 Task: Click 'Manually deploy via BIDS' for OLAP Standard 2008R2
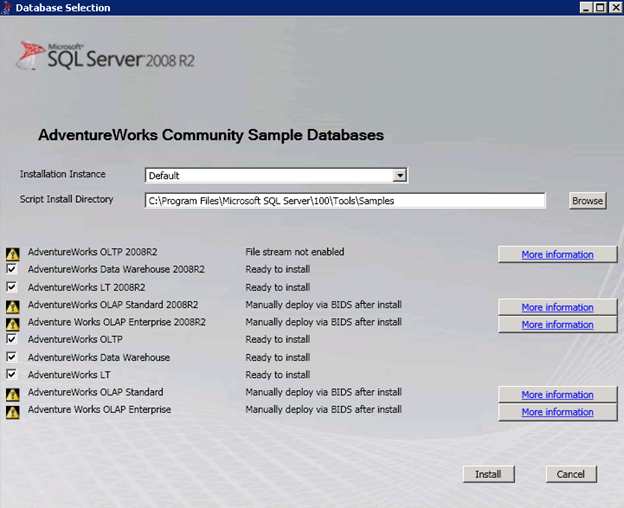(323, 305)
